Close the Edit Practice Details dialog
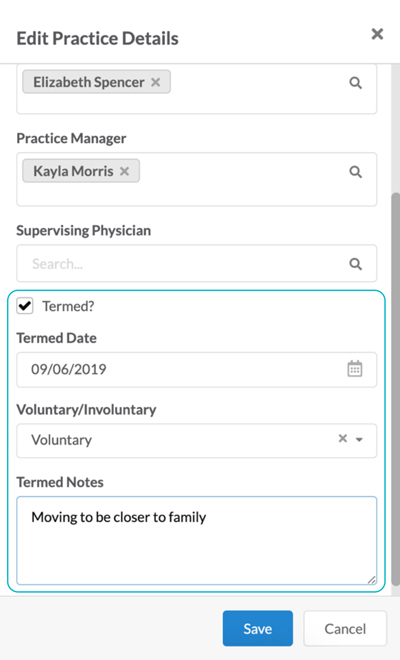Image resolution: width=400 pixels, height=660 pixels. [x=377, y=34]
